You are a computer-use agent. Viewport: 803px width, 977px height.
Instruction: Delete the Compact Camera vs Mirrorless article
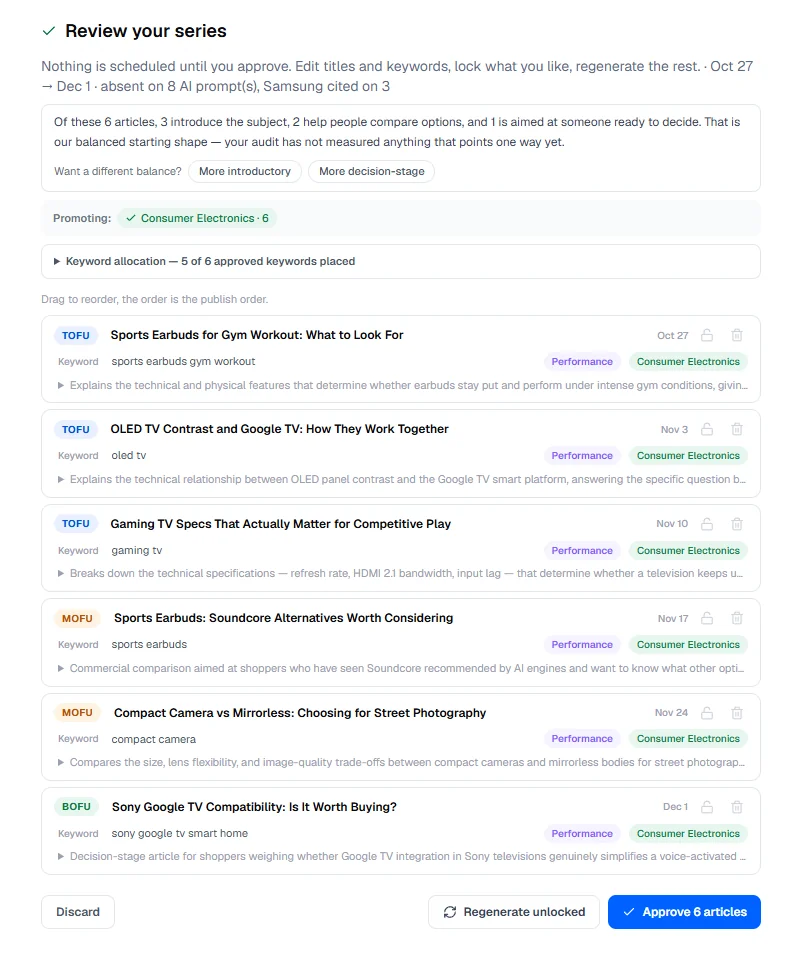click(736, 713)
